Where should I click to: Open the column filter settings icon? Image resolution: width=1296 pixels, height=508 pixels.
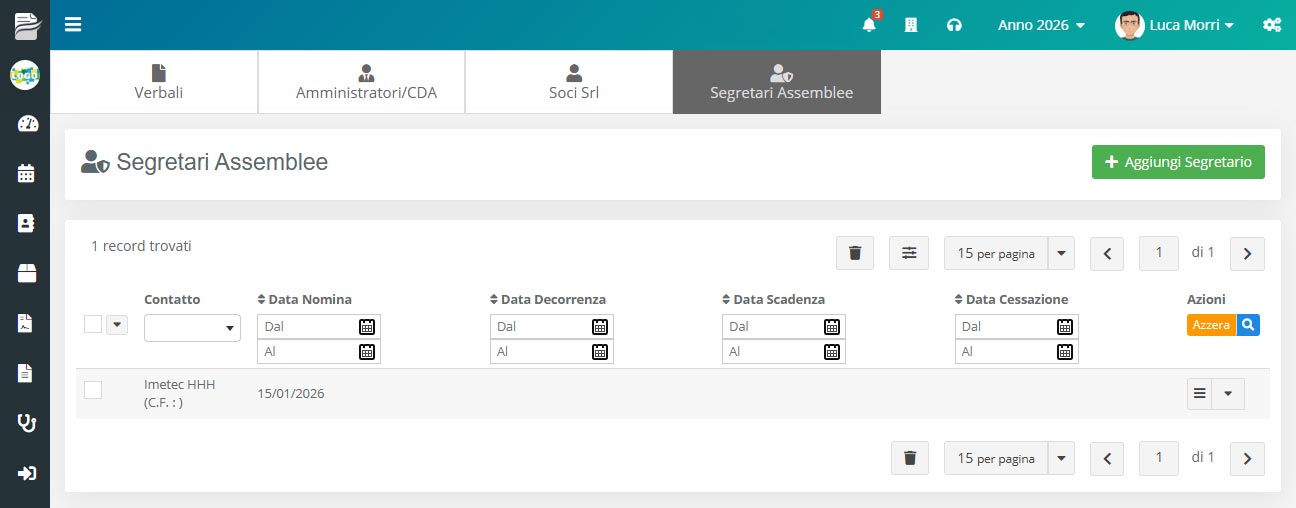(x=908, y=253)
